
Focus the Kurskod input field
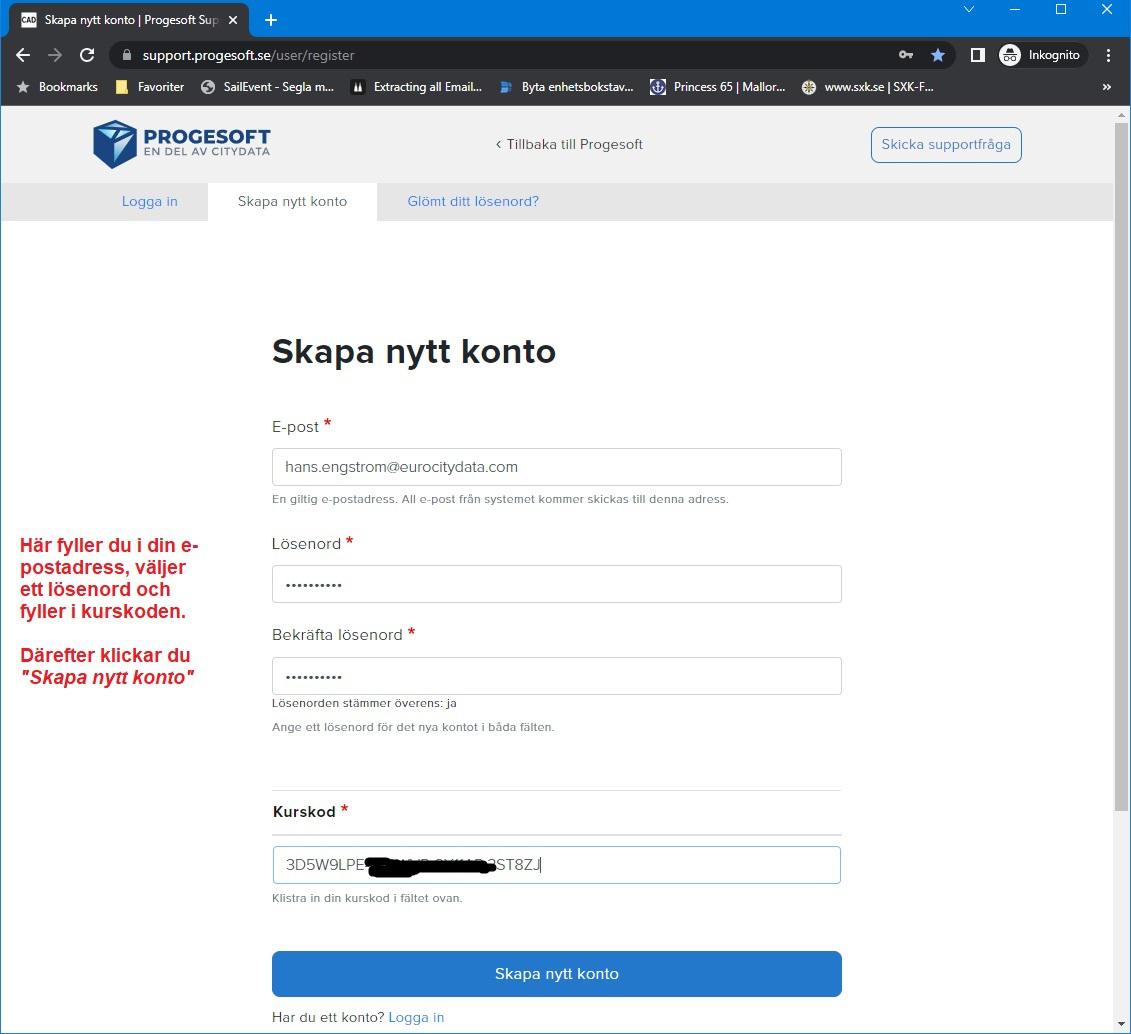point(556,865)
